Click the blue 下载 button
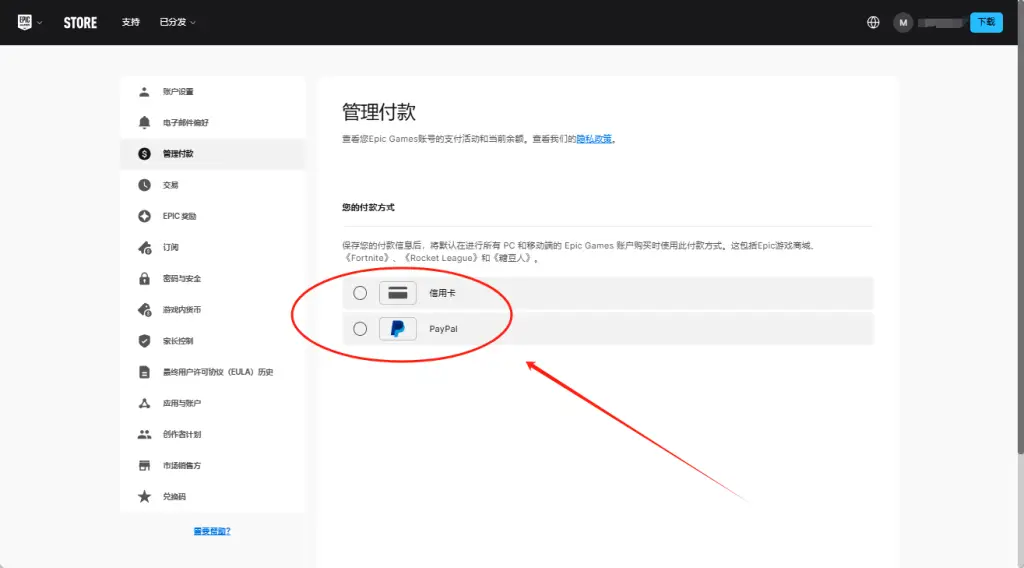 point(986,22)
